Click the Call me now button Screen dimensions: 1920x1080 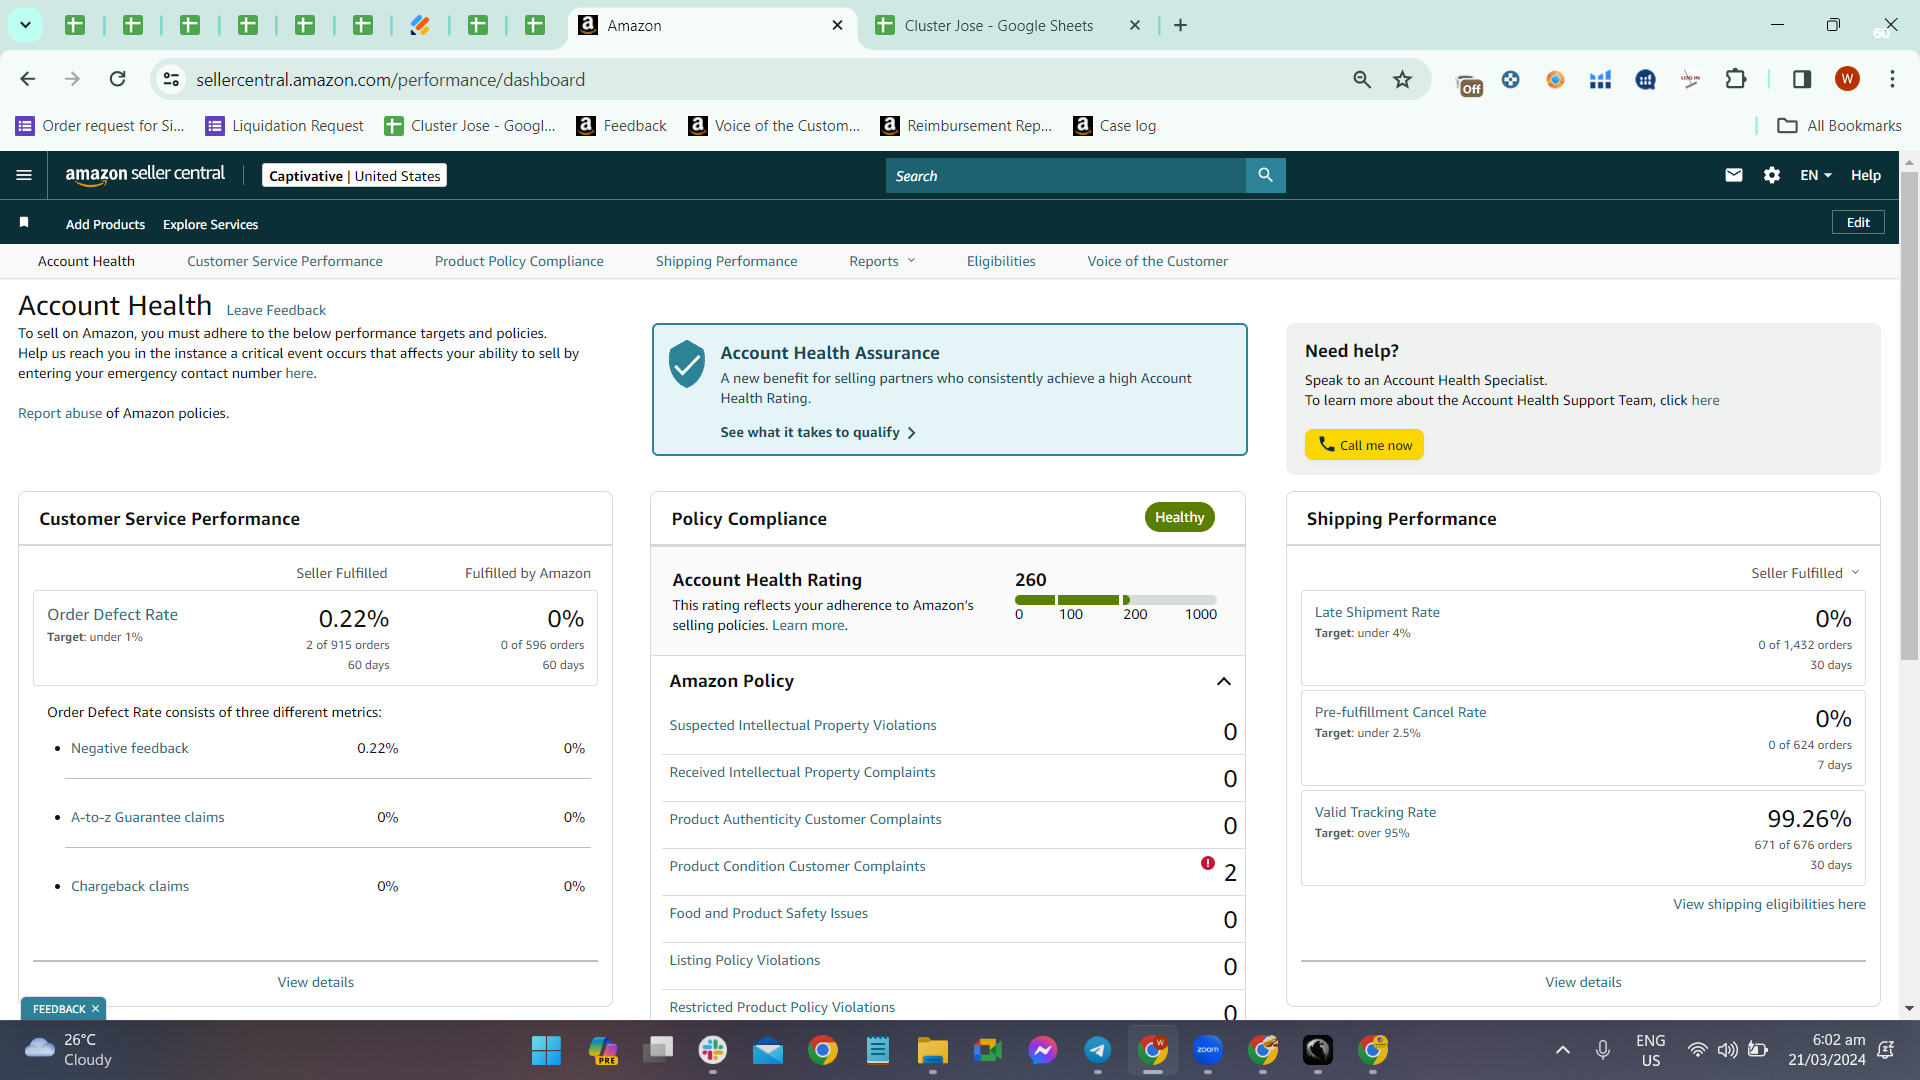1364,445
